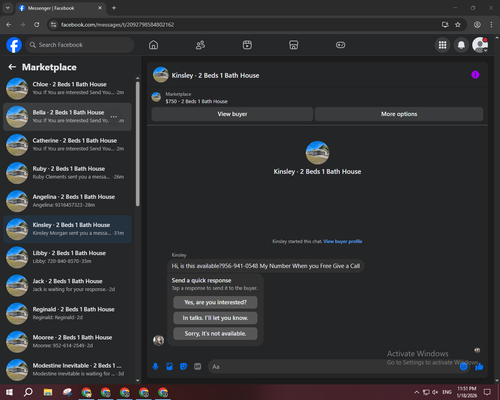
Task: Click the purple conversation information icon
Action: tap(475, 75)
